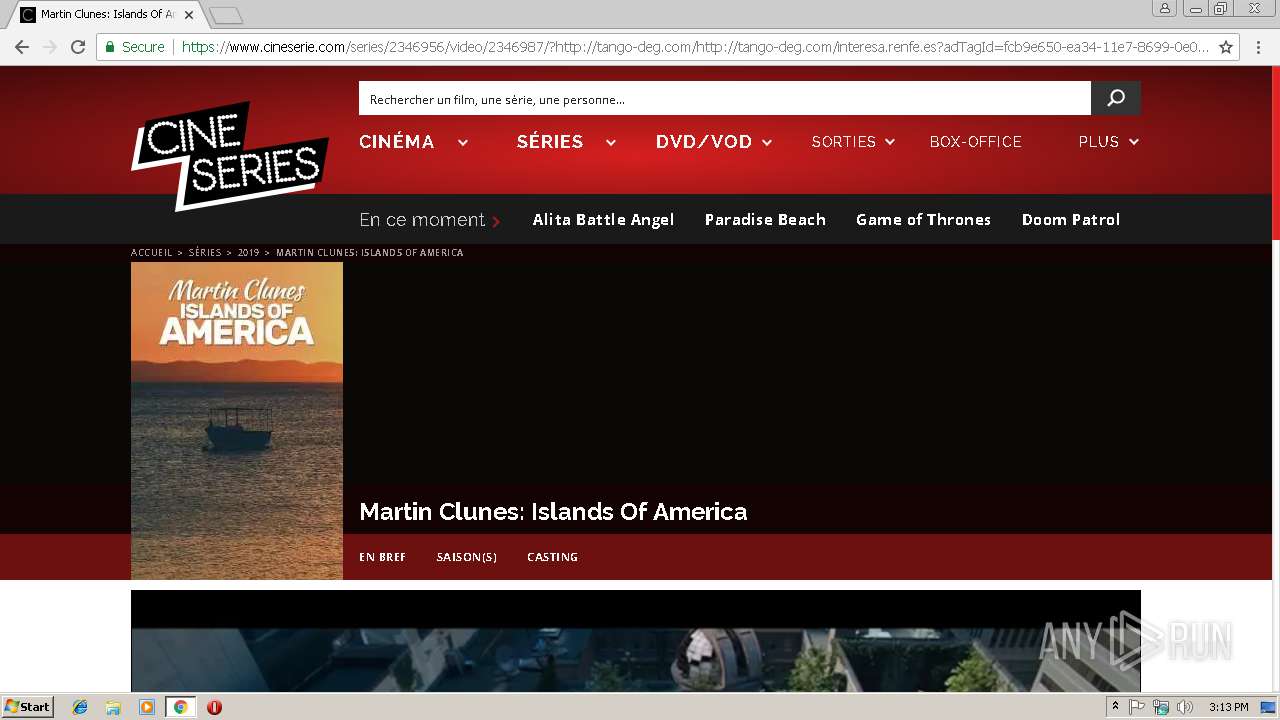The height and width of the screenshot is (720, 1280).
Task: Click the Secure padlock site info
Action: click(x=134, y=47)
